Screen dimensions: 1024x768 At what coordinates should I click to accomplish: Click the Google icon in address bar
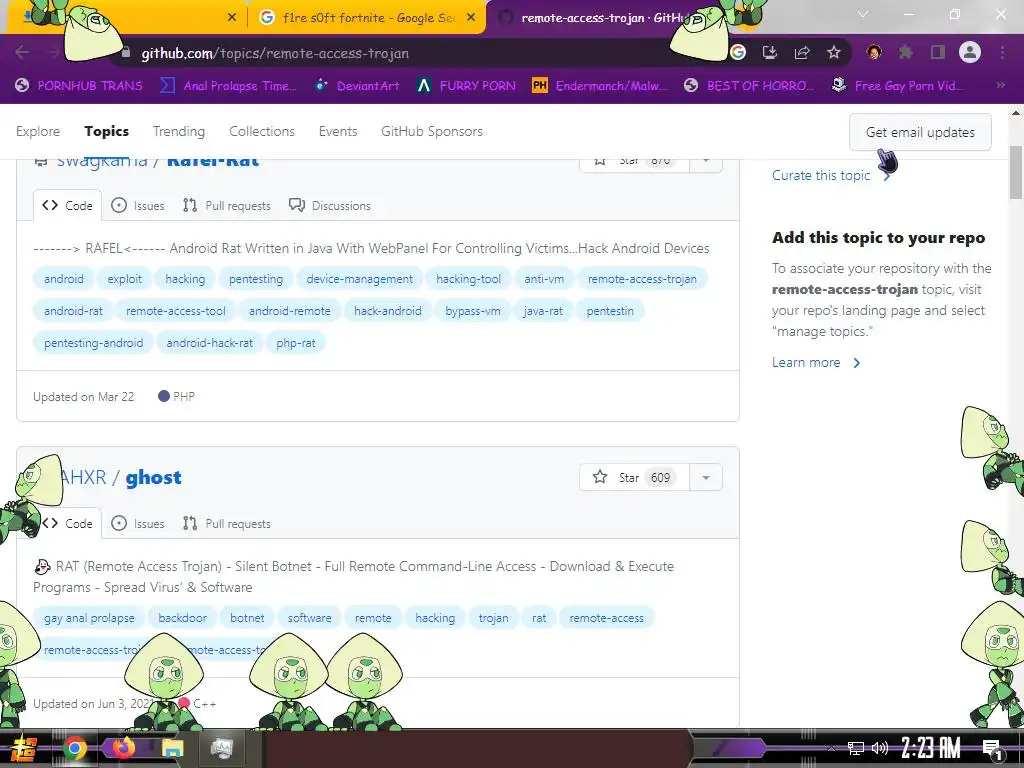[738, 53]
